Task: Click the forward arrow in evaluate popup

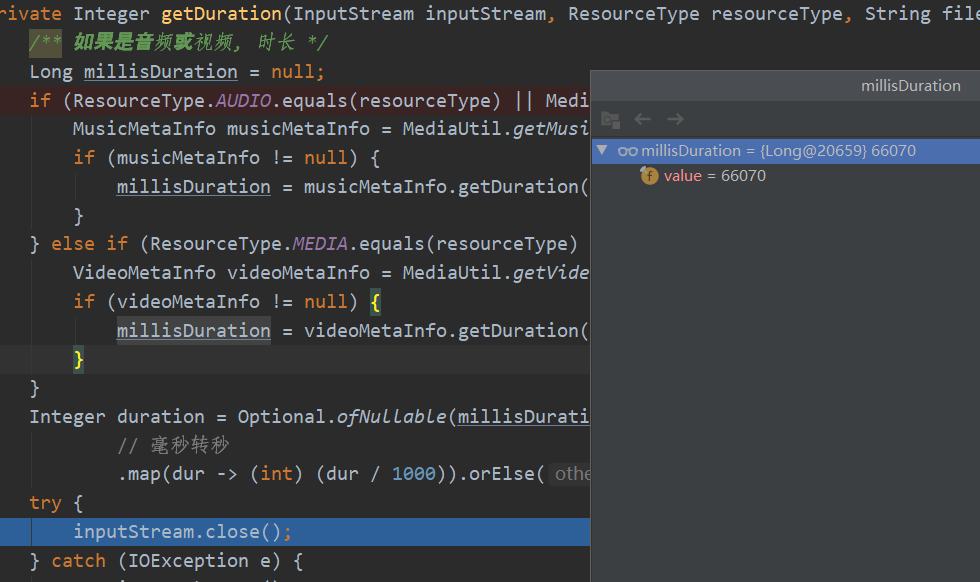Action: (676, 119)
